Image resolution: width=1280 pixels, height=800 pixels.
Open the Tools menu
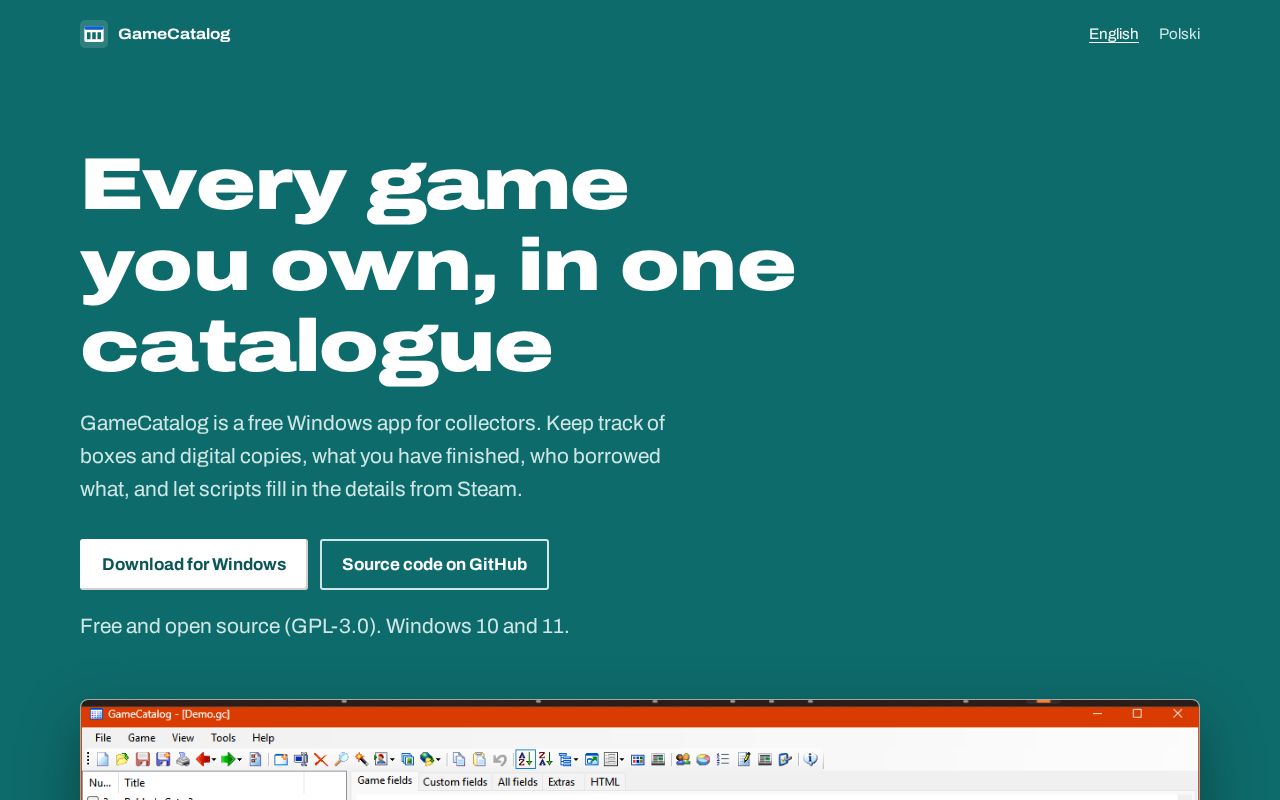coord(223,738)
